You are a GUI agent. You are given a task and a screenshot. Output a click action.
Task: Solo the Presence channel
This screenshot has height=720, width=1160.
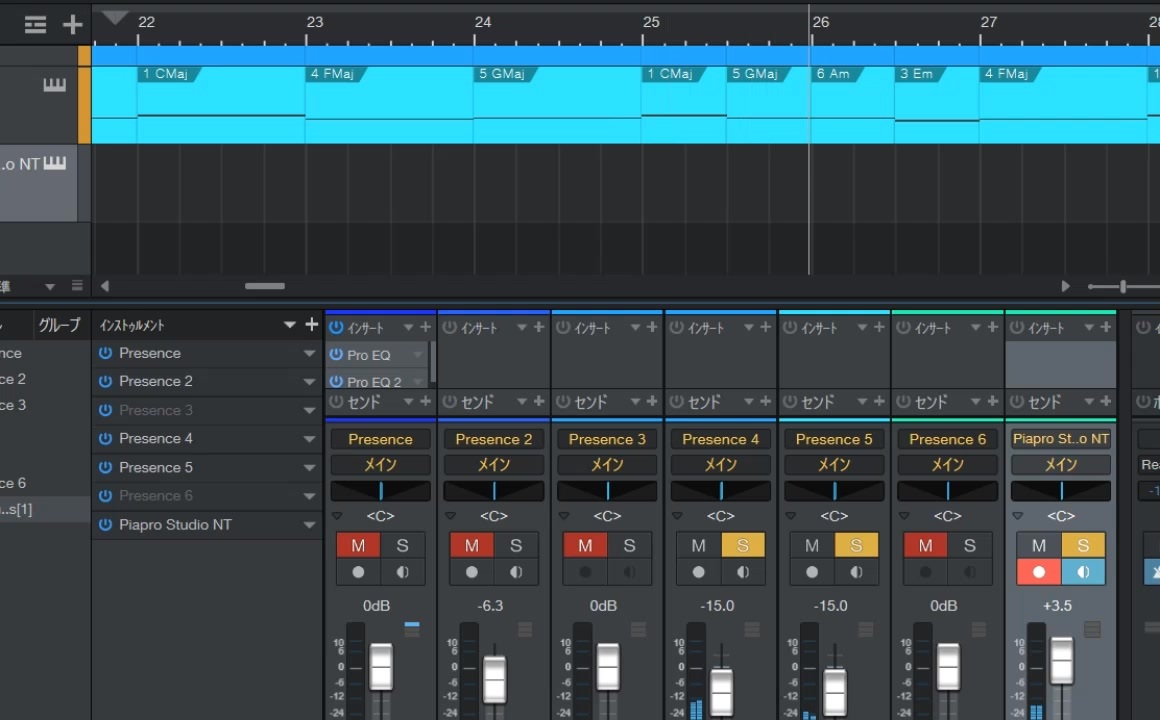pyautogui.click(x=402, y=545)
